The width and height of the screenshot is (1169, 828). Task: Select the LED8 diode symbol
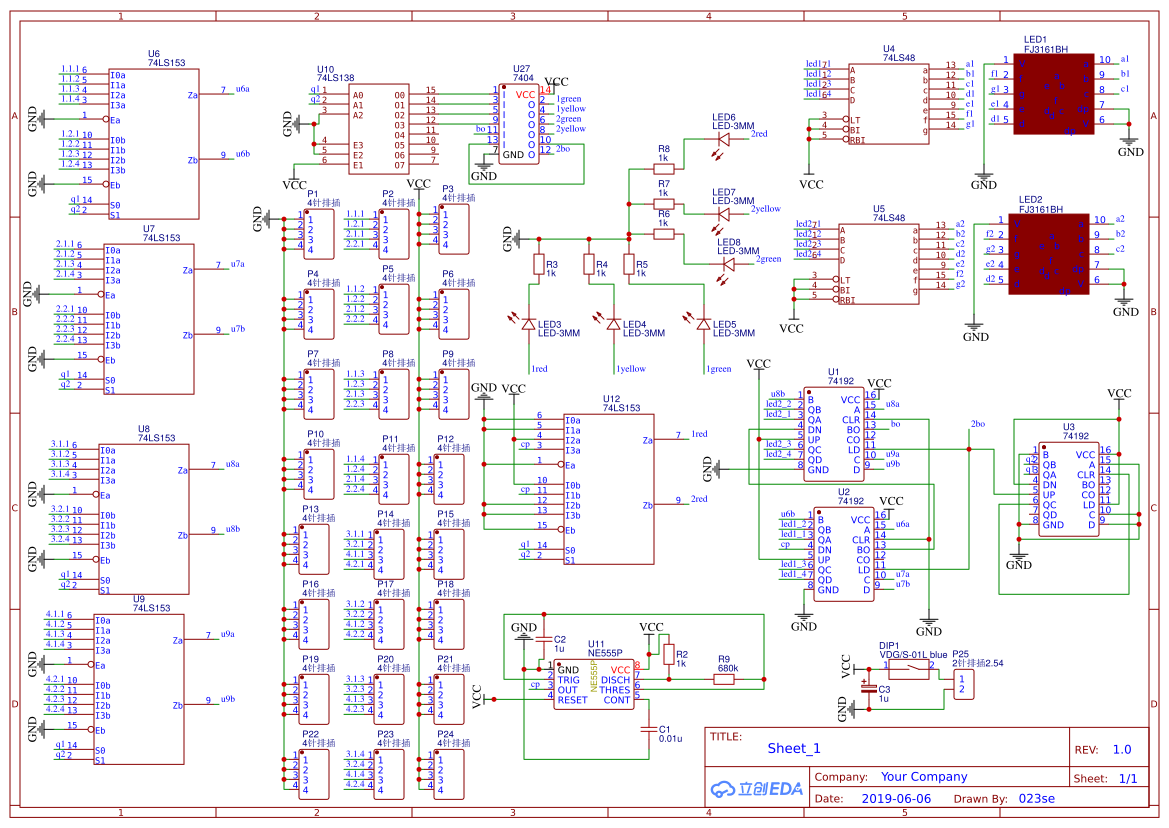(728, 265)
